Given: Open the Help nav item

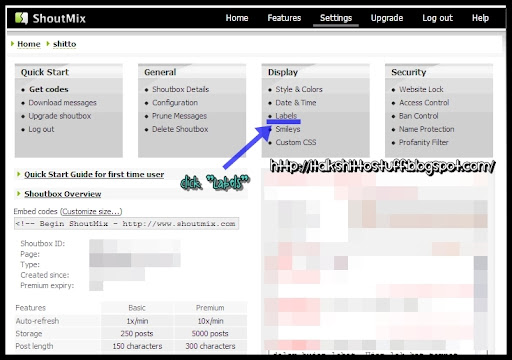Looking at the screenshot, I should coord(480,18).
